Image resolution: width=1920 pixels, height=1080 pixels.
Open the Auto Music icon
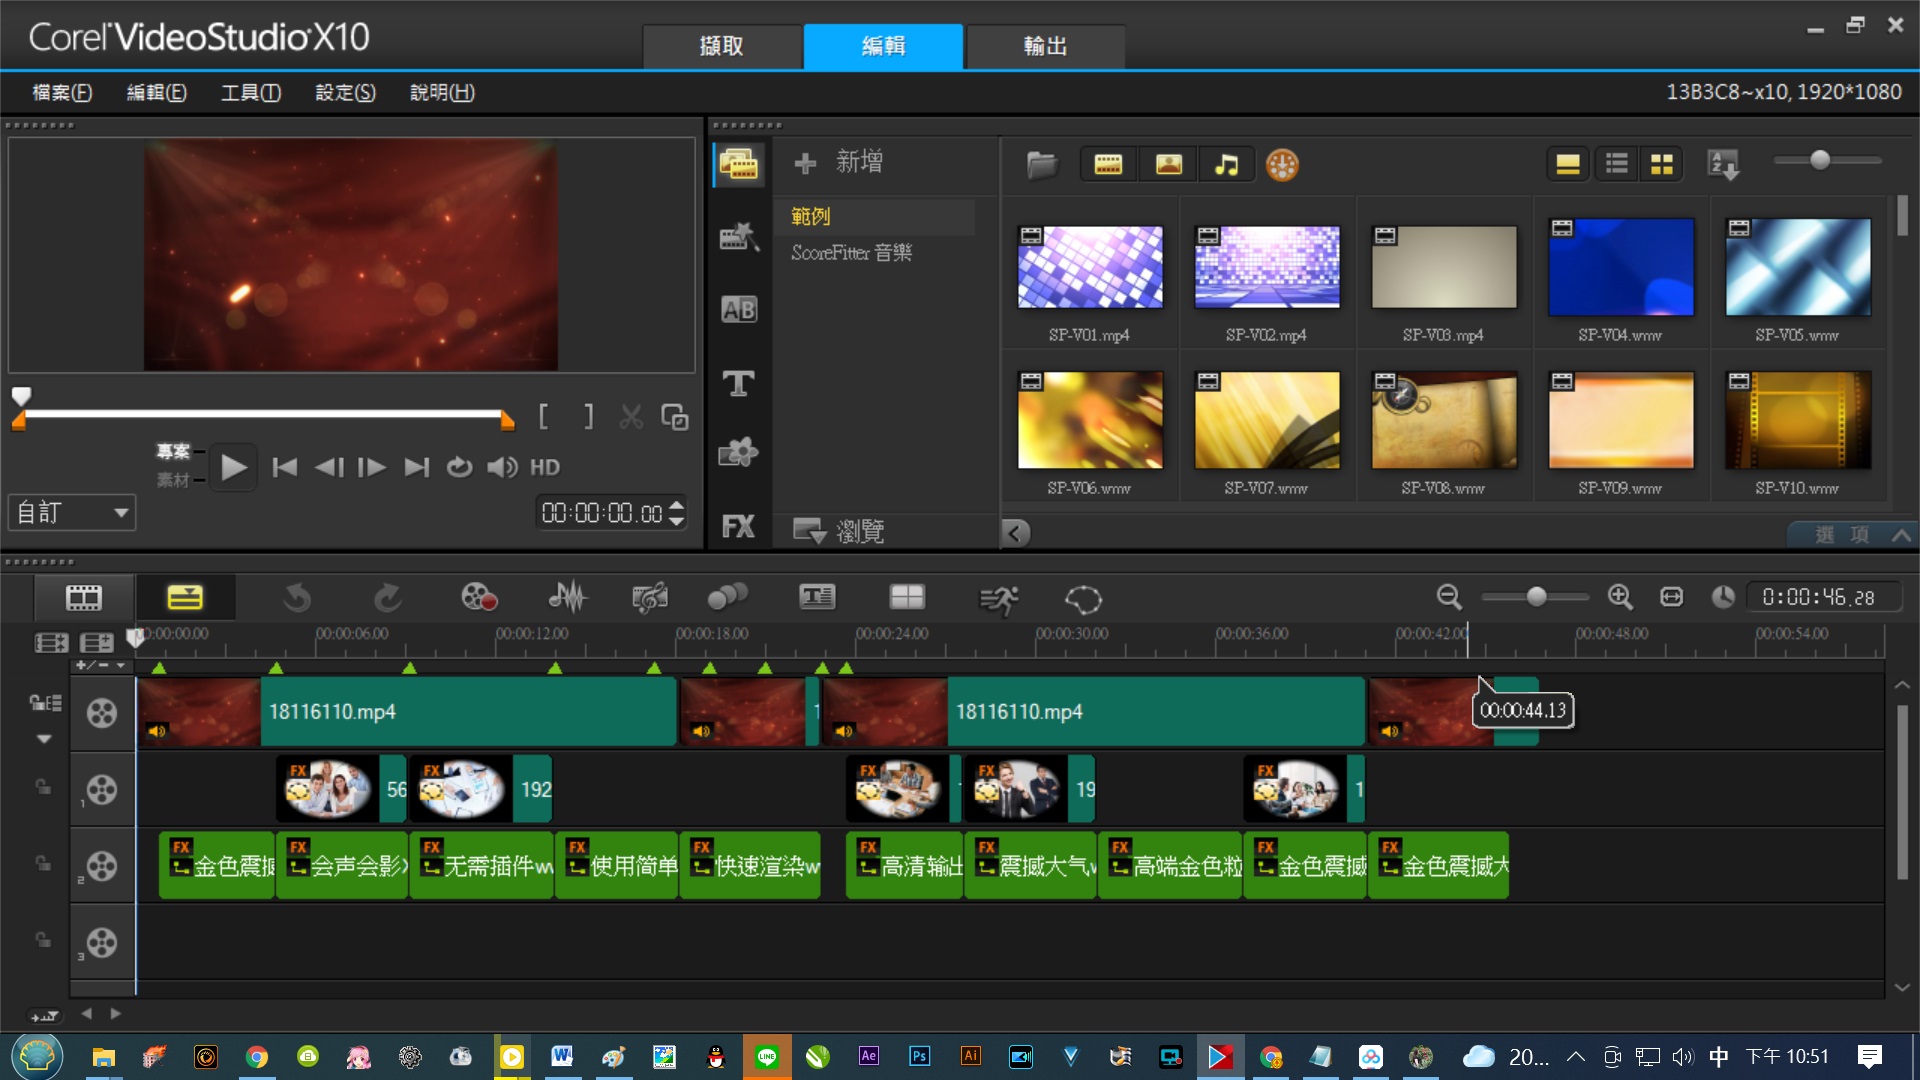(x=650, y=598)
